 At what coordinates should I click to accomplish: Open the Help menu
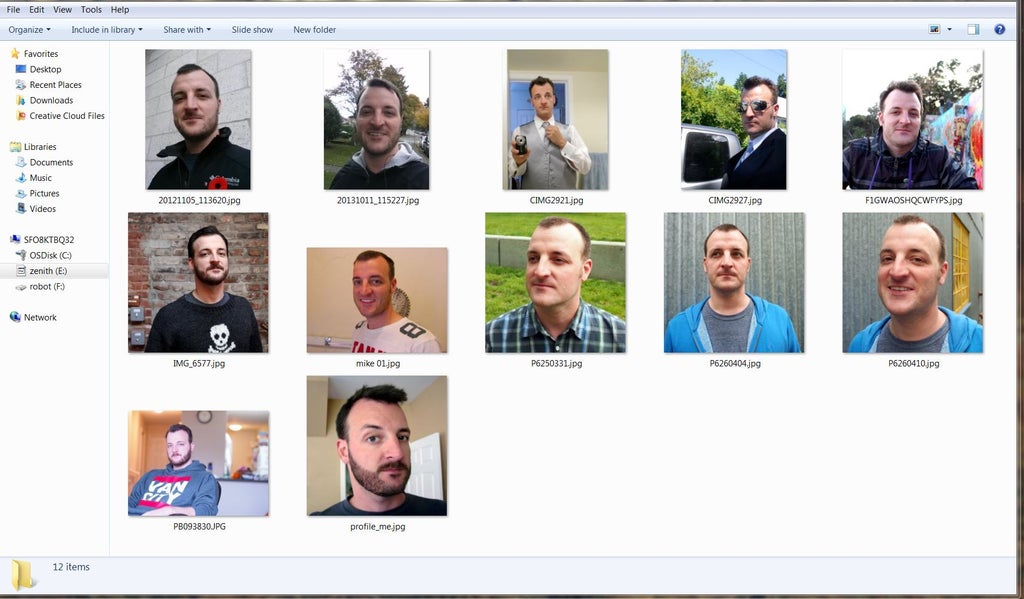point(120,10)
